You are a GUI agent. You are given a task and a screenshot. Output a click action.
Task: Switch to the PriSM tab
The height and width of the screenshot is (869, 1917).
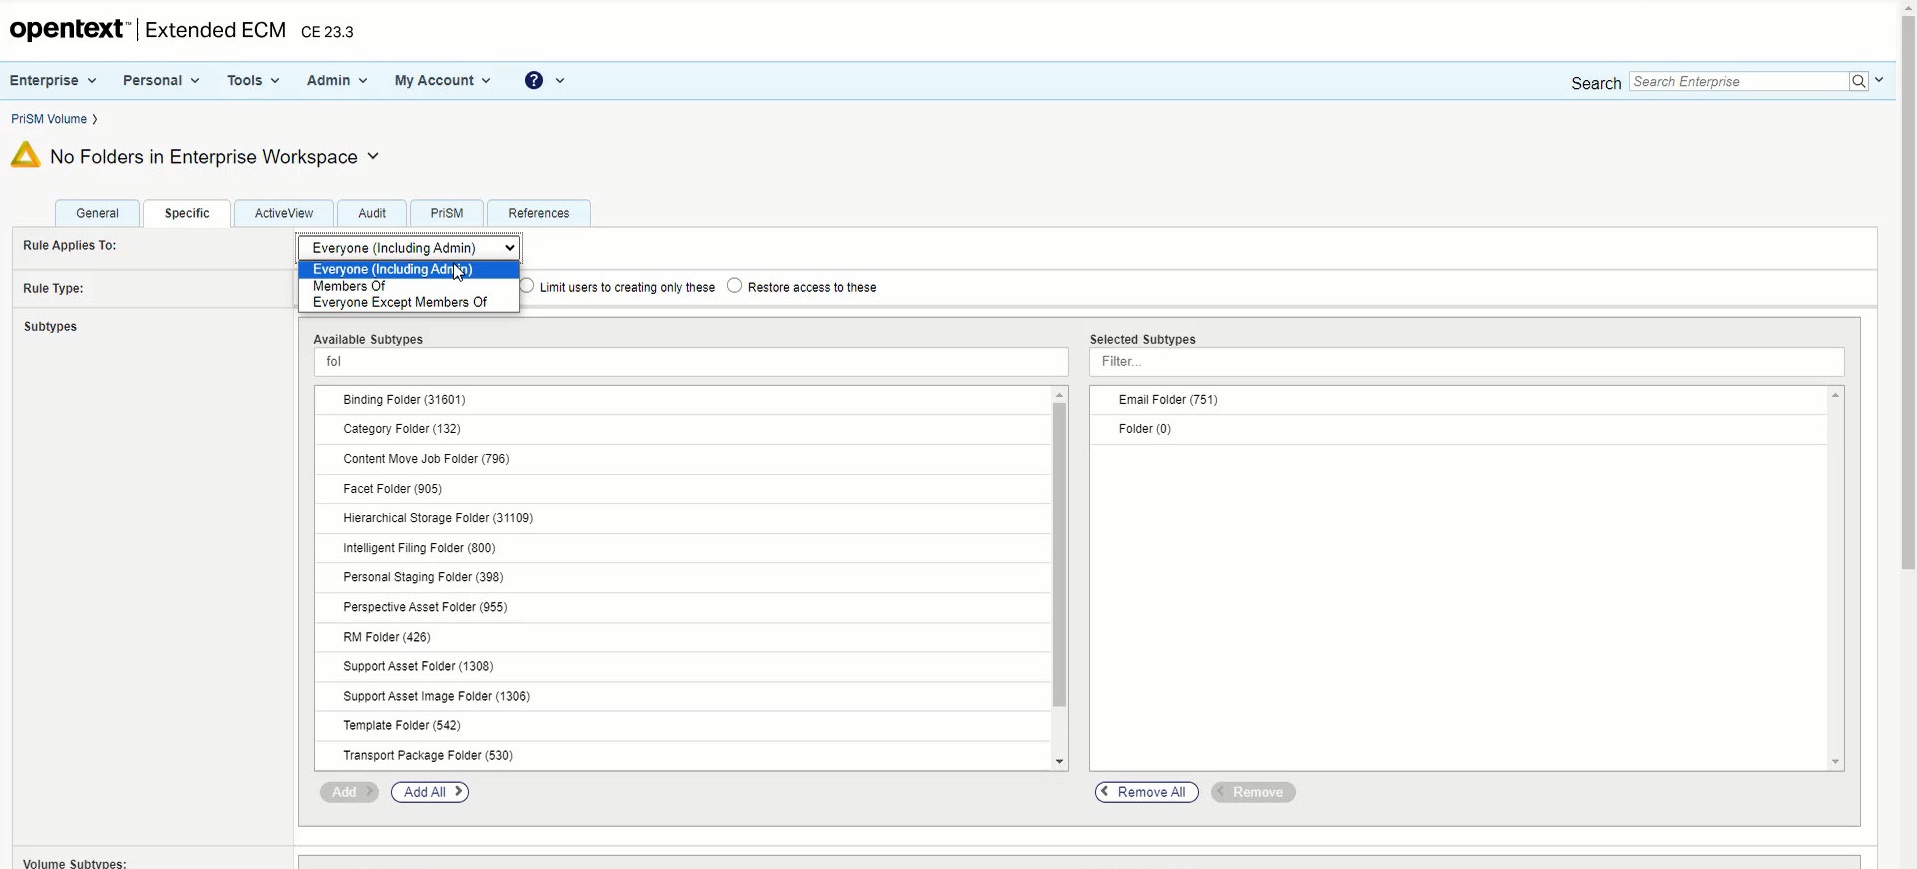pyautogui.click(x=446, y=213)
